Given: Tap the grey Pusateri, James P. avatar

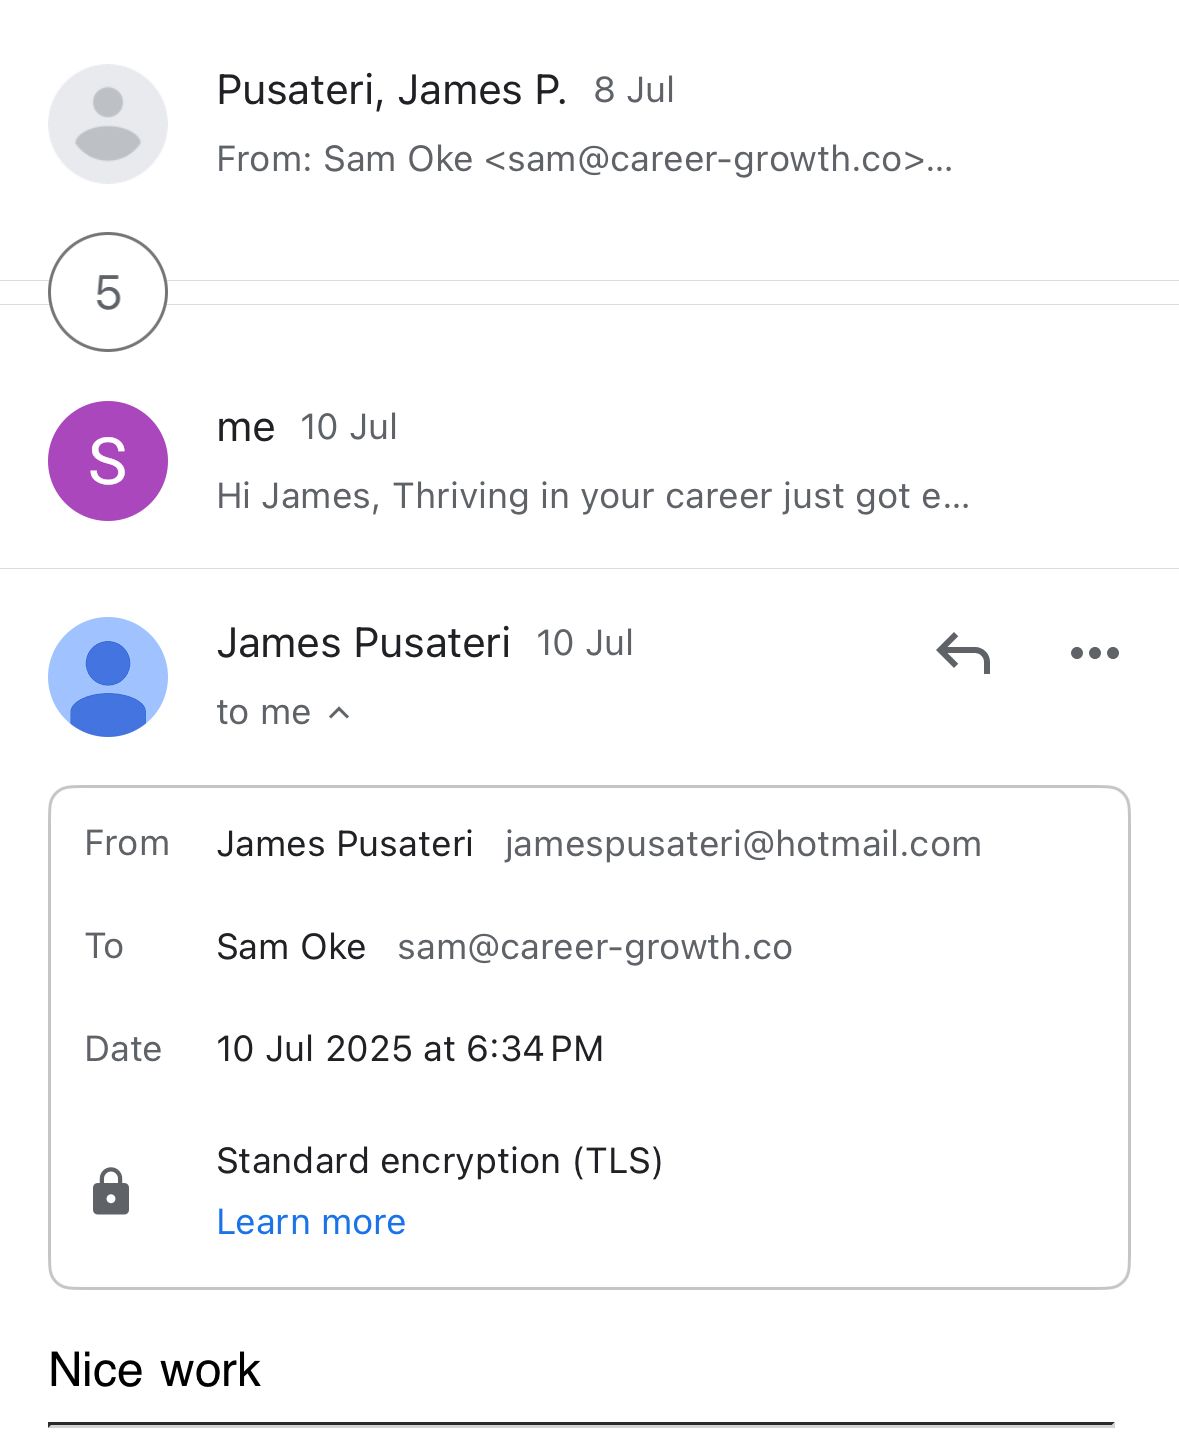Looking at the screenshot, I should click(108, 124).
